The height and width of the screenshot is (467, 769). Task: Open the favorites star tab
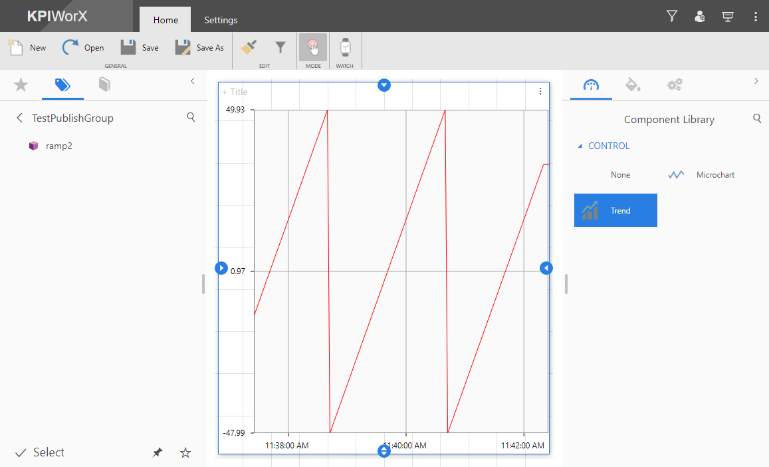(x=20, y=85)
